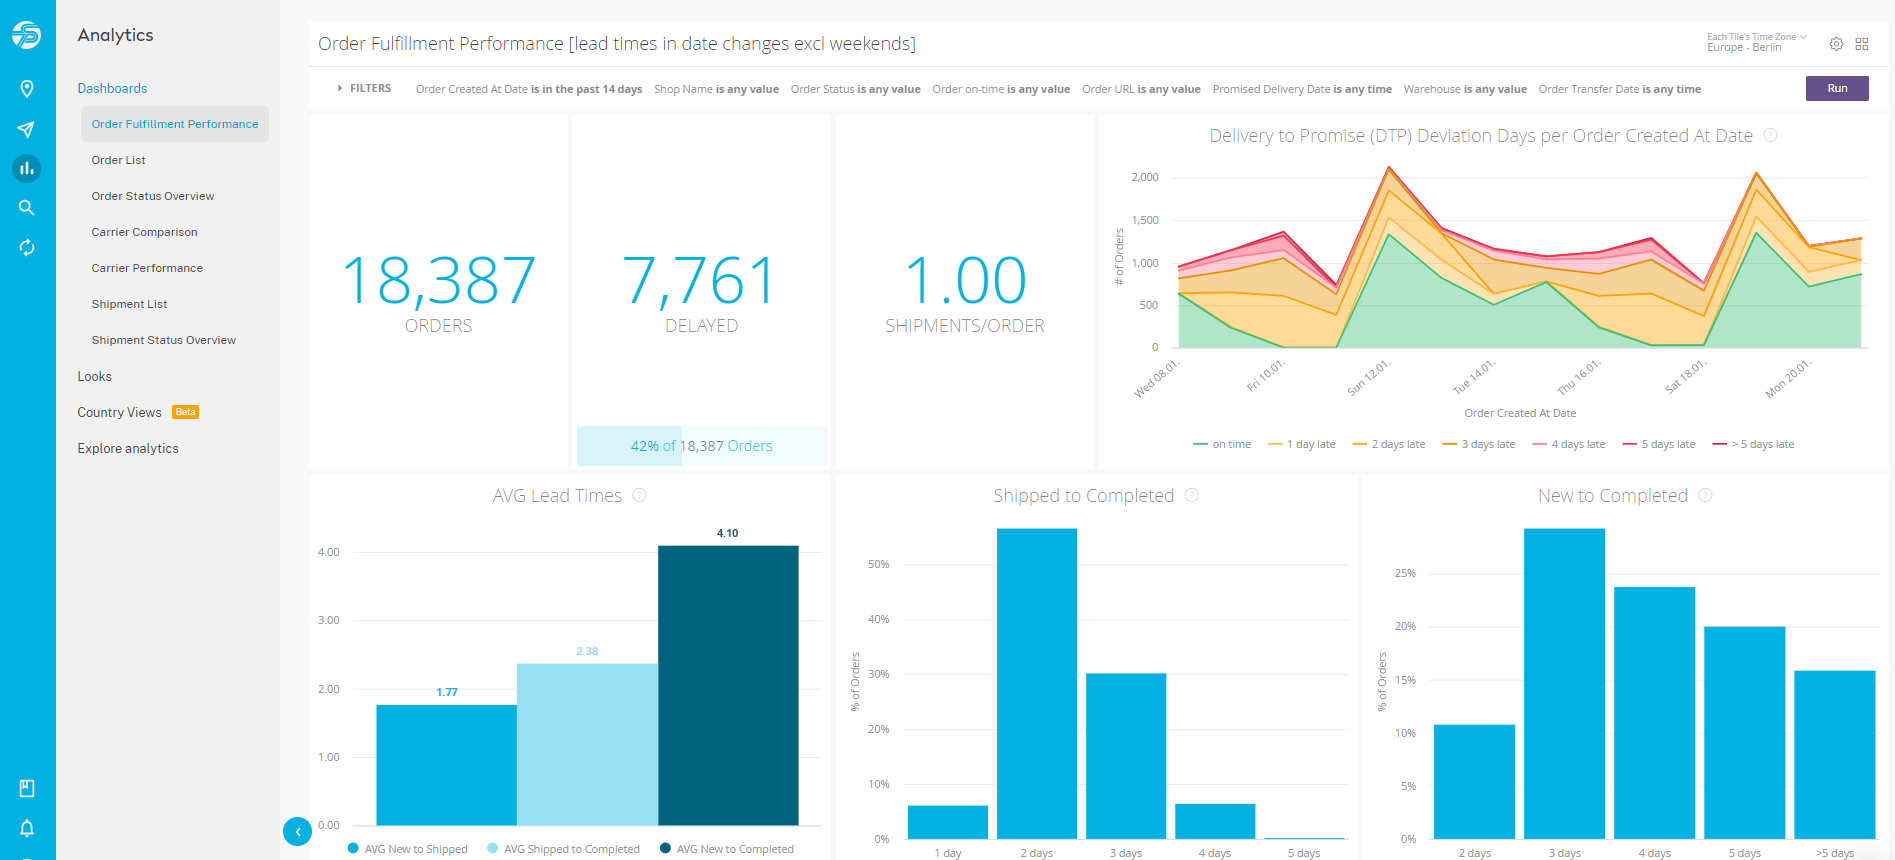Click info icon next to DTP Deviation title
1895x860 pixels.
click(1770, 135)
